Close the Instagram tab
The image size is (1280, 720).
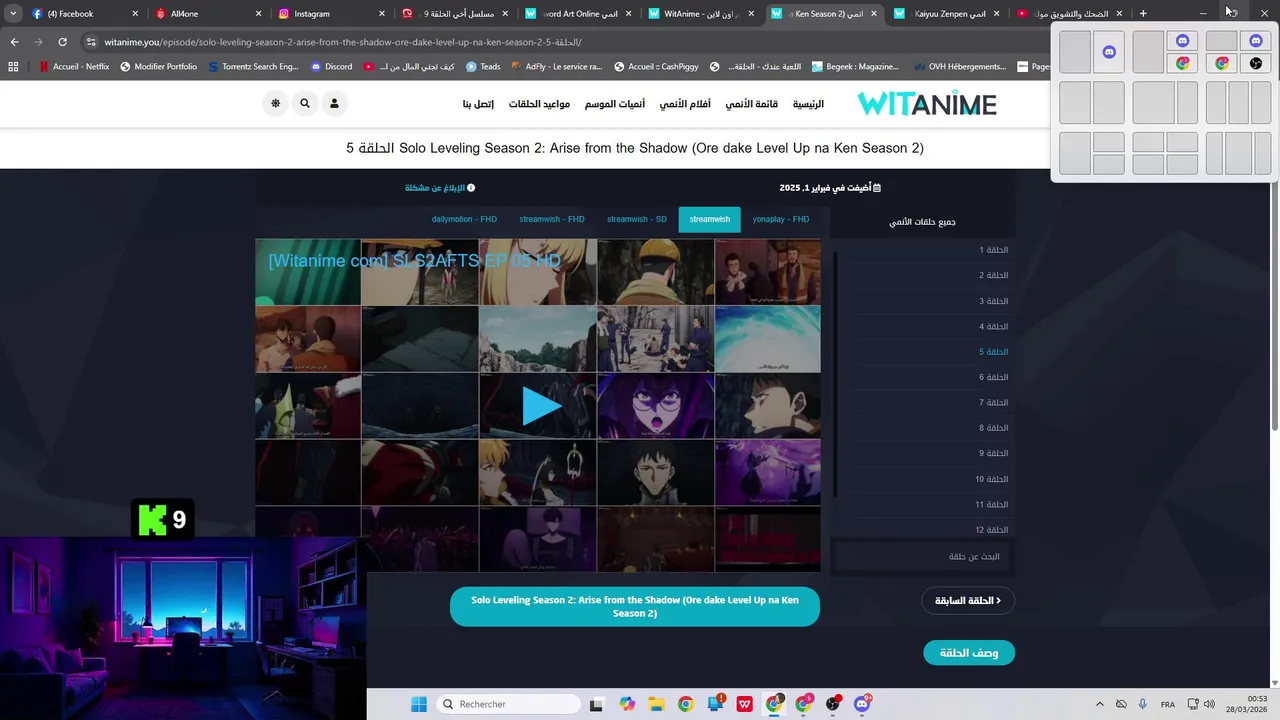[382, 14]
